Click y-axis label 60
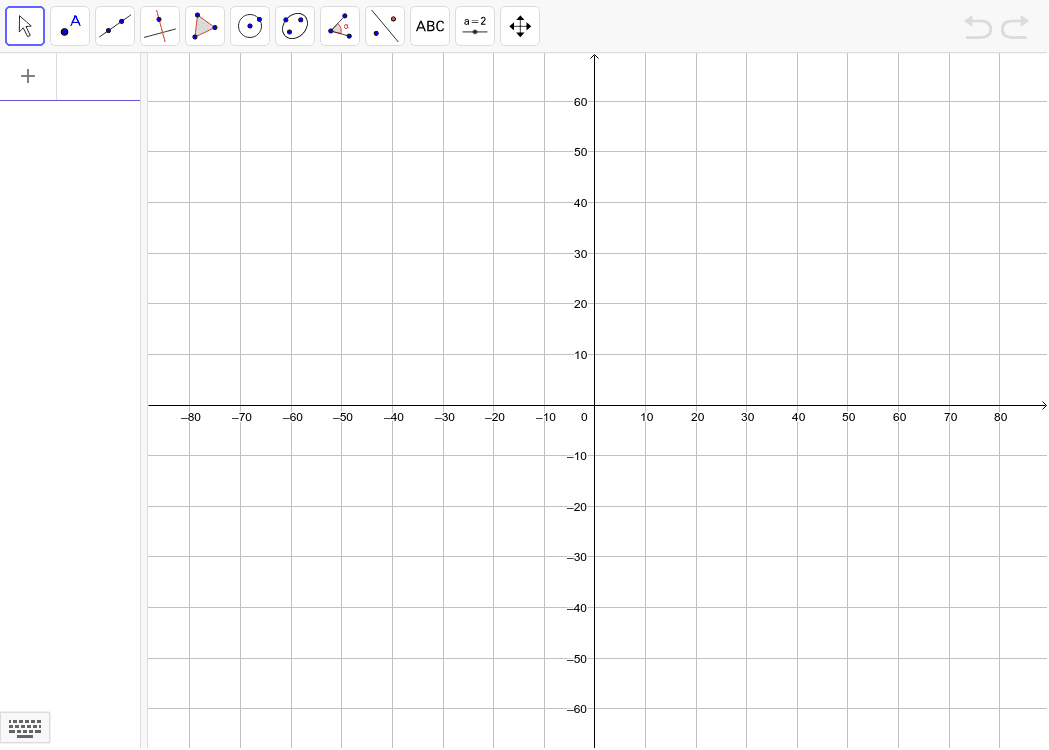The height and width of the screenshot is (750, 1049). (x=580, y=102)
